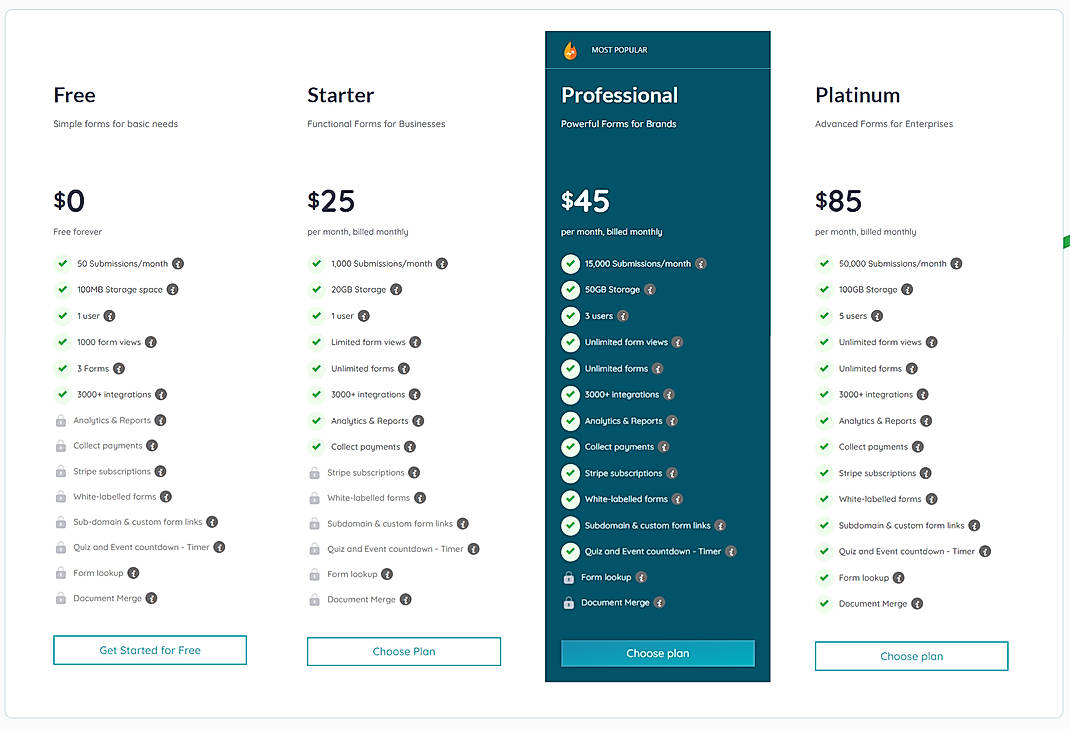
Task: Click Platinum 'Unlimited form views' text
Action: click(880, 342)
